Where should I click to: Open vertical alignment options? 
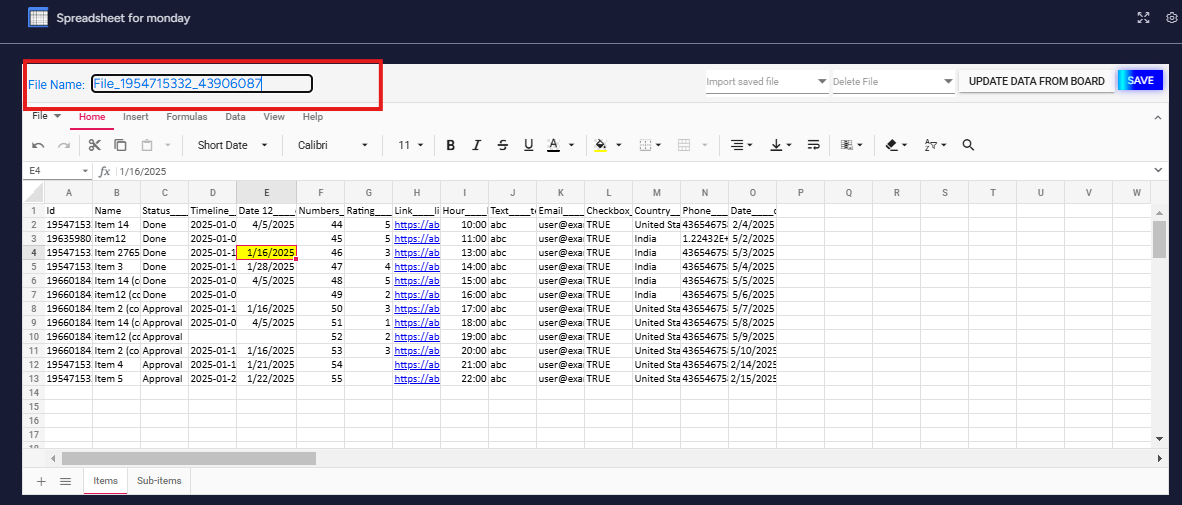click(782, 145)
